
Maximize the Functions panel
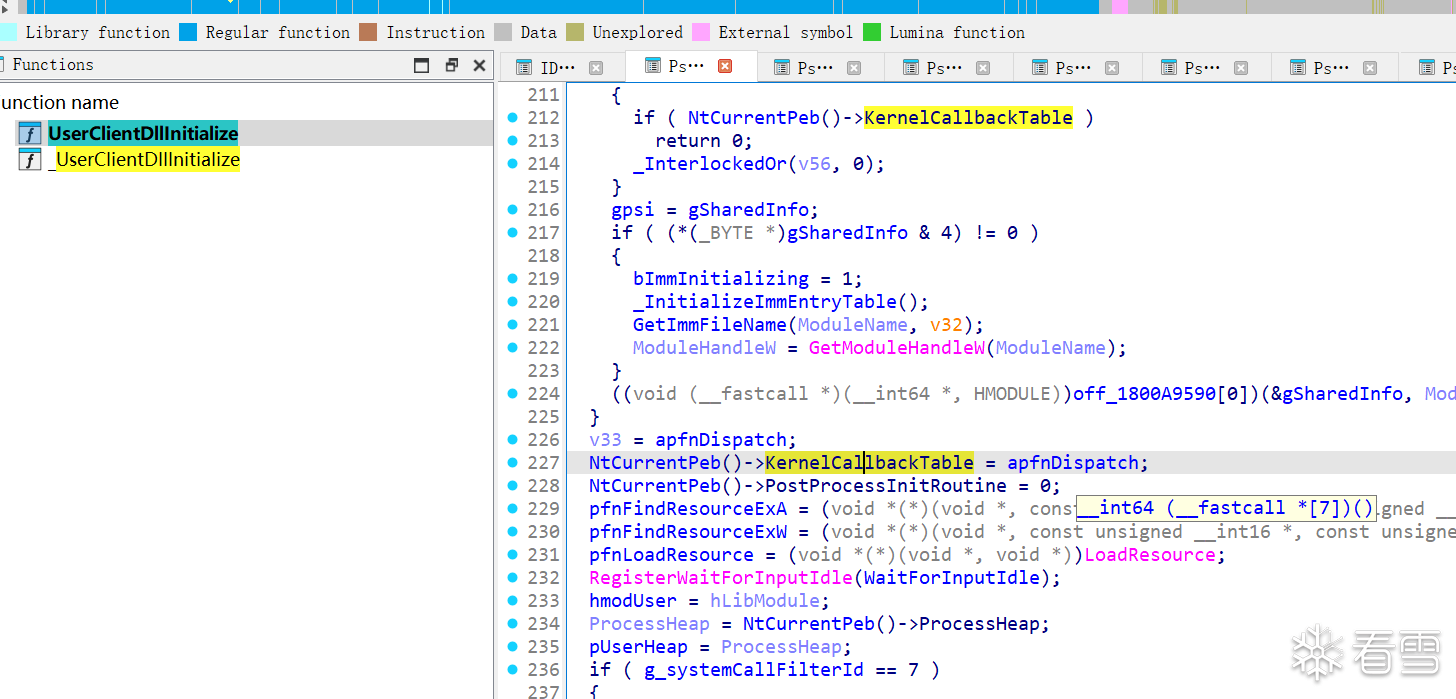point(422,65)
